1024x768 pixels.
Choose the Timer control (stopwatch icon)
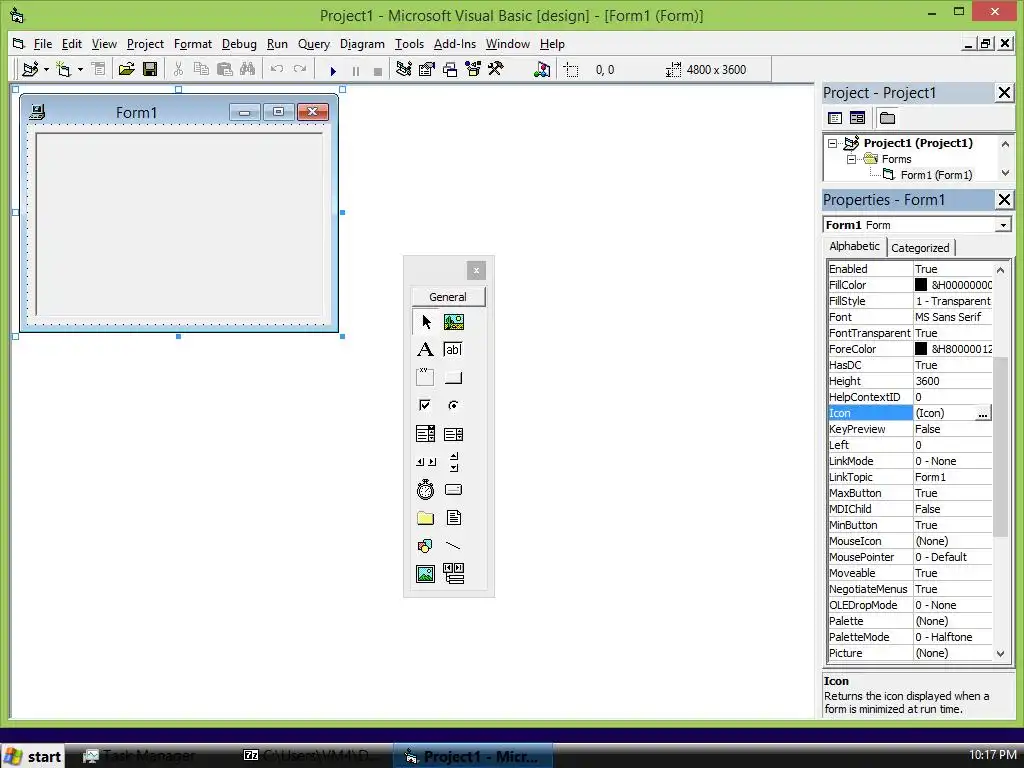click(x=426, y=490)
